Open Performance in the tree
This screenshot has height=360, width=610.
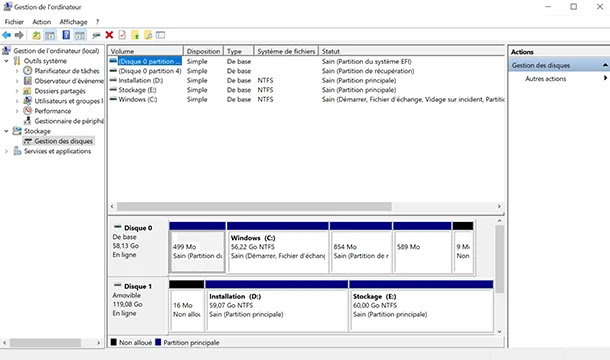tap(53, 111)
